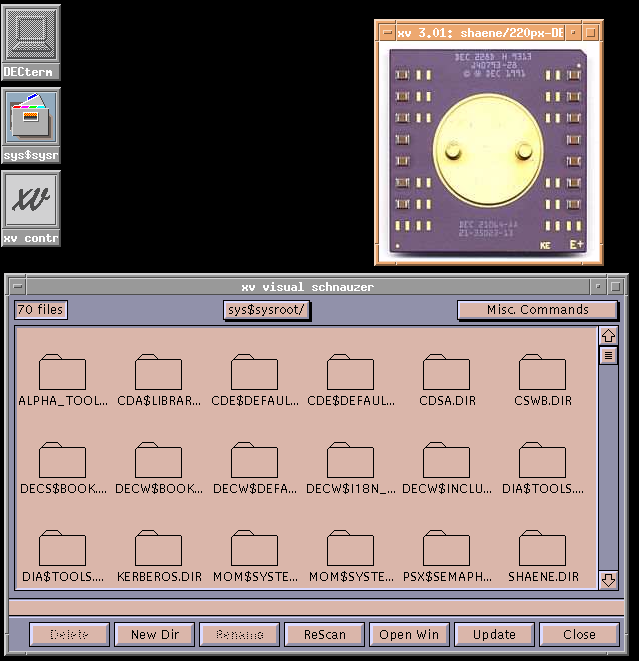This screenshot has width=639, height=661.
Task: Open the schnauzer window menu button
Action: pyautogui.click(x=17, y=287)
